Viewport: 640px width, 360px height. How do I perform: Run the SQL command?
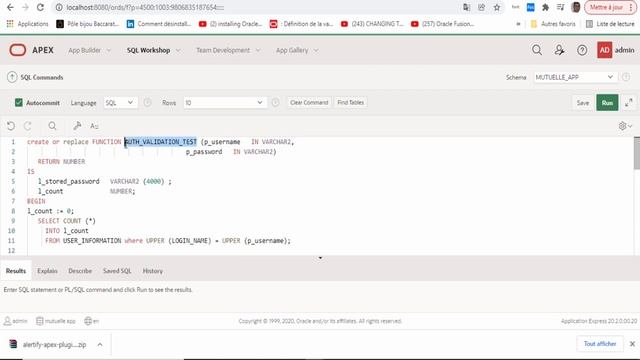(x=607, y=102)
